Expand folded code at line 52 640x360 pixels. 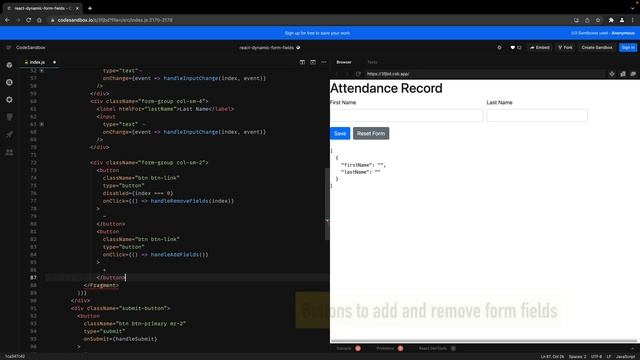click(x=42, y=71)
